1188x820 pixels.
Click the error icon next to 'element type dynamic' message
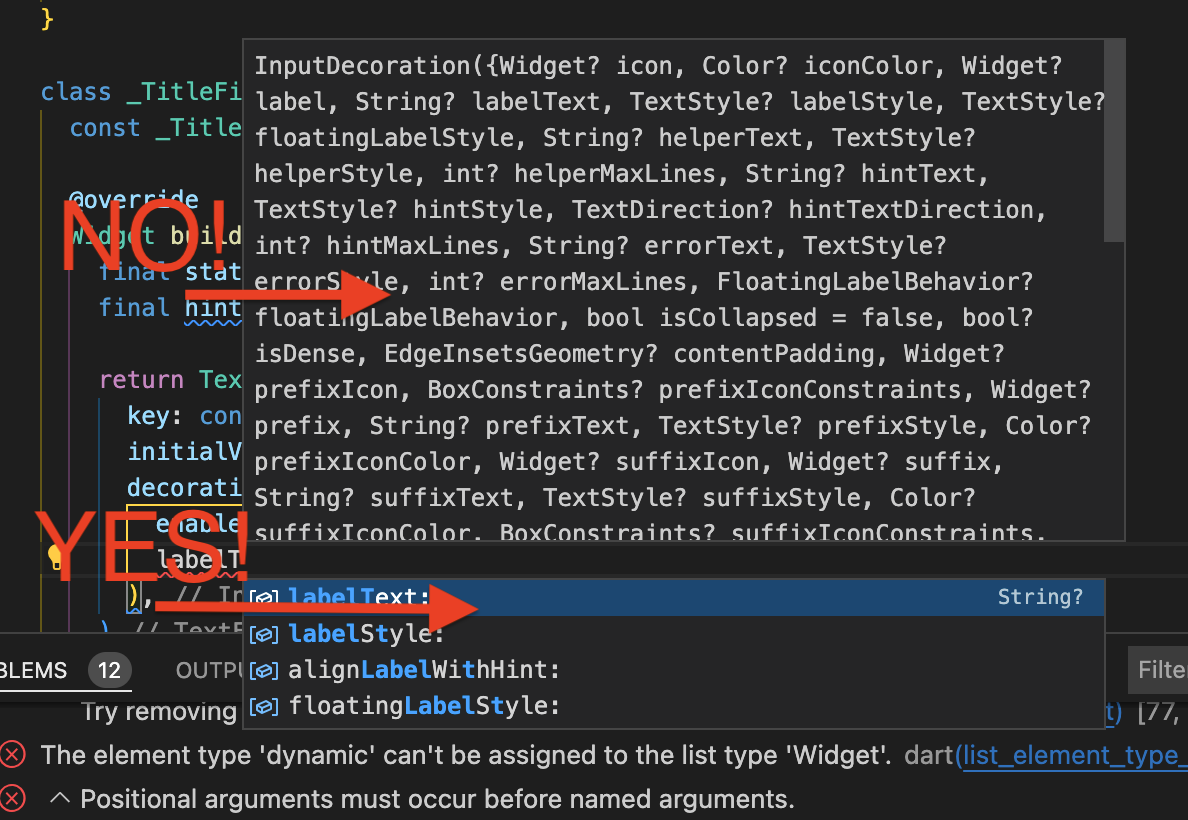click(12, 755)
